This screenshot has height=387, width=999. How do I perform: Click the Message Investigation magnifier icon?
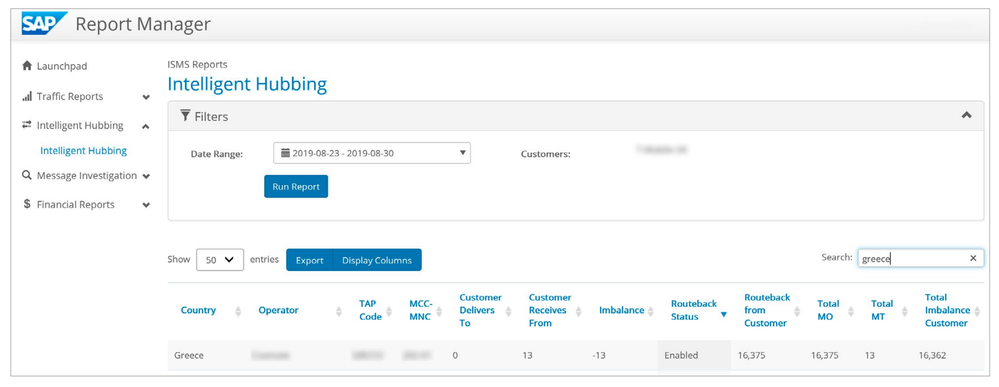(x=27, y=175)
